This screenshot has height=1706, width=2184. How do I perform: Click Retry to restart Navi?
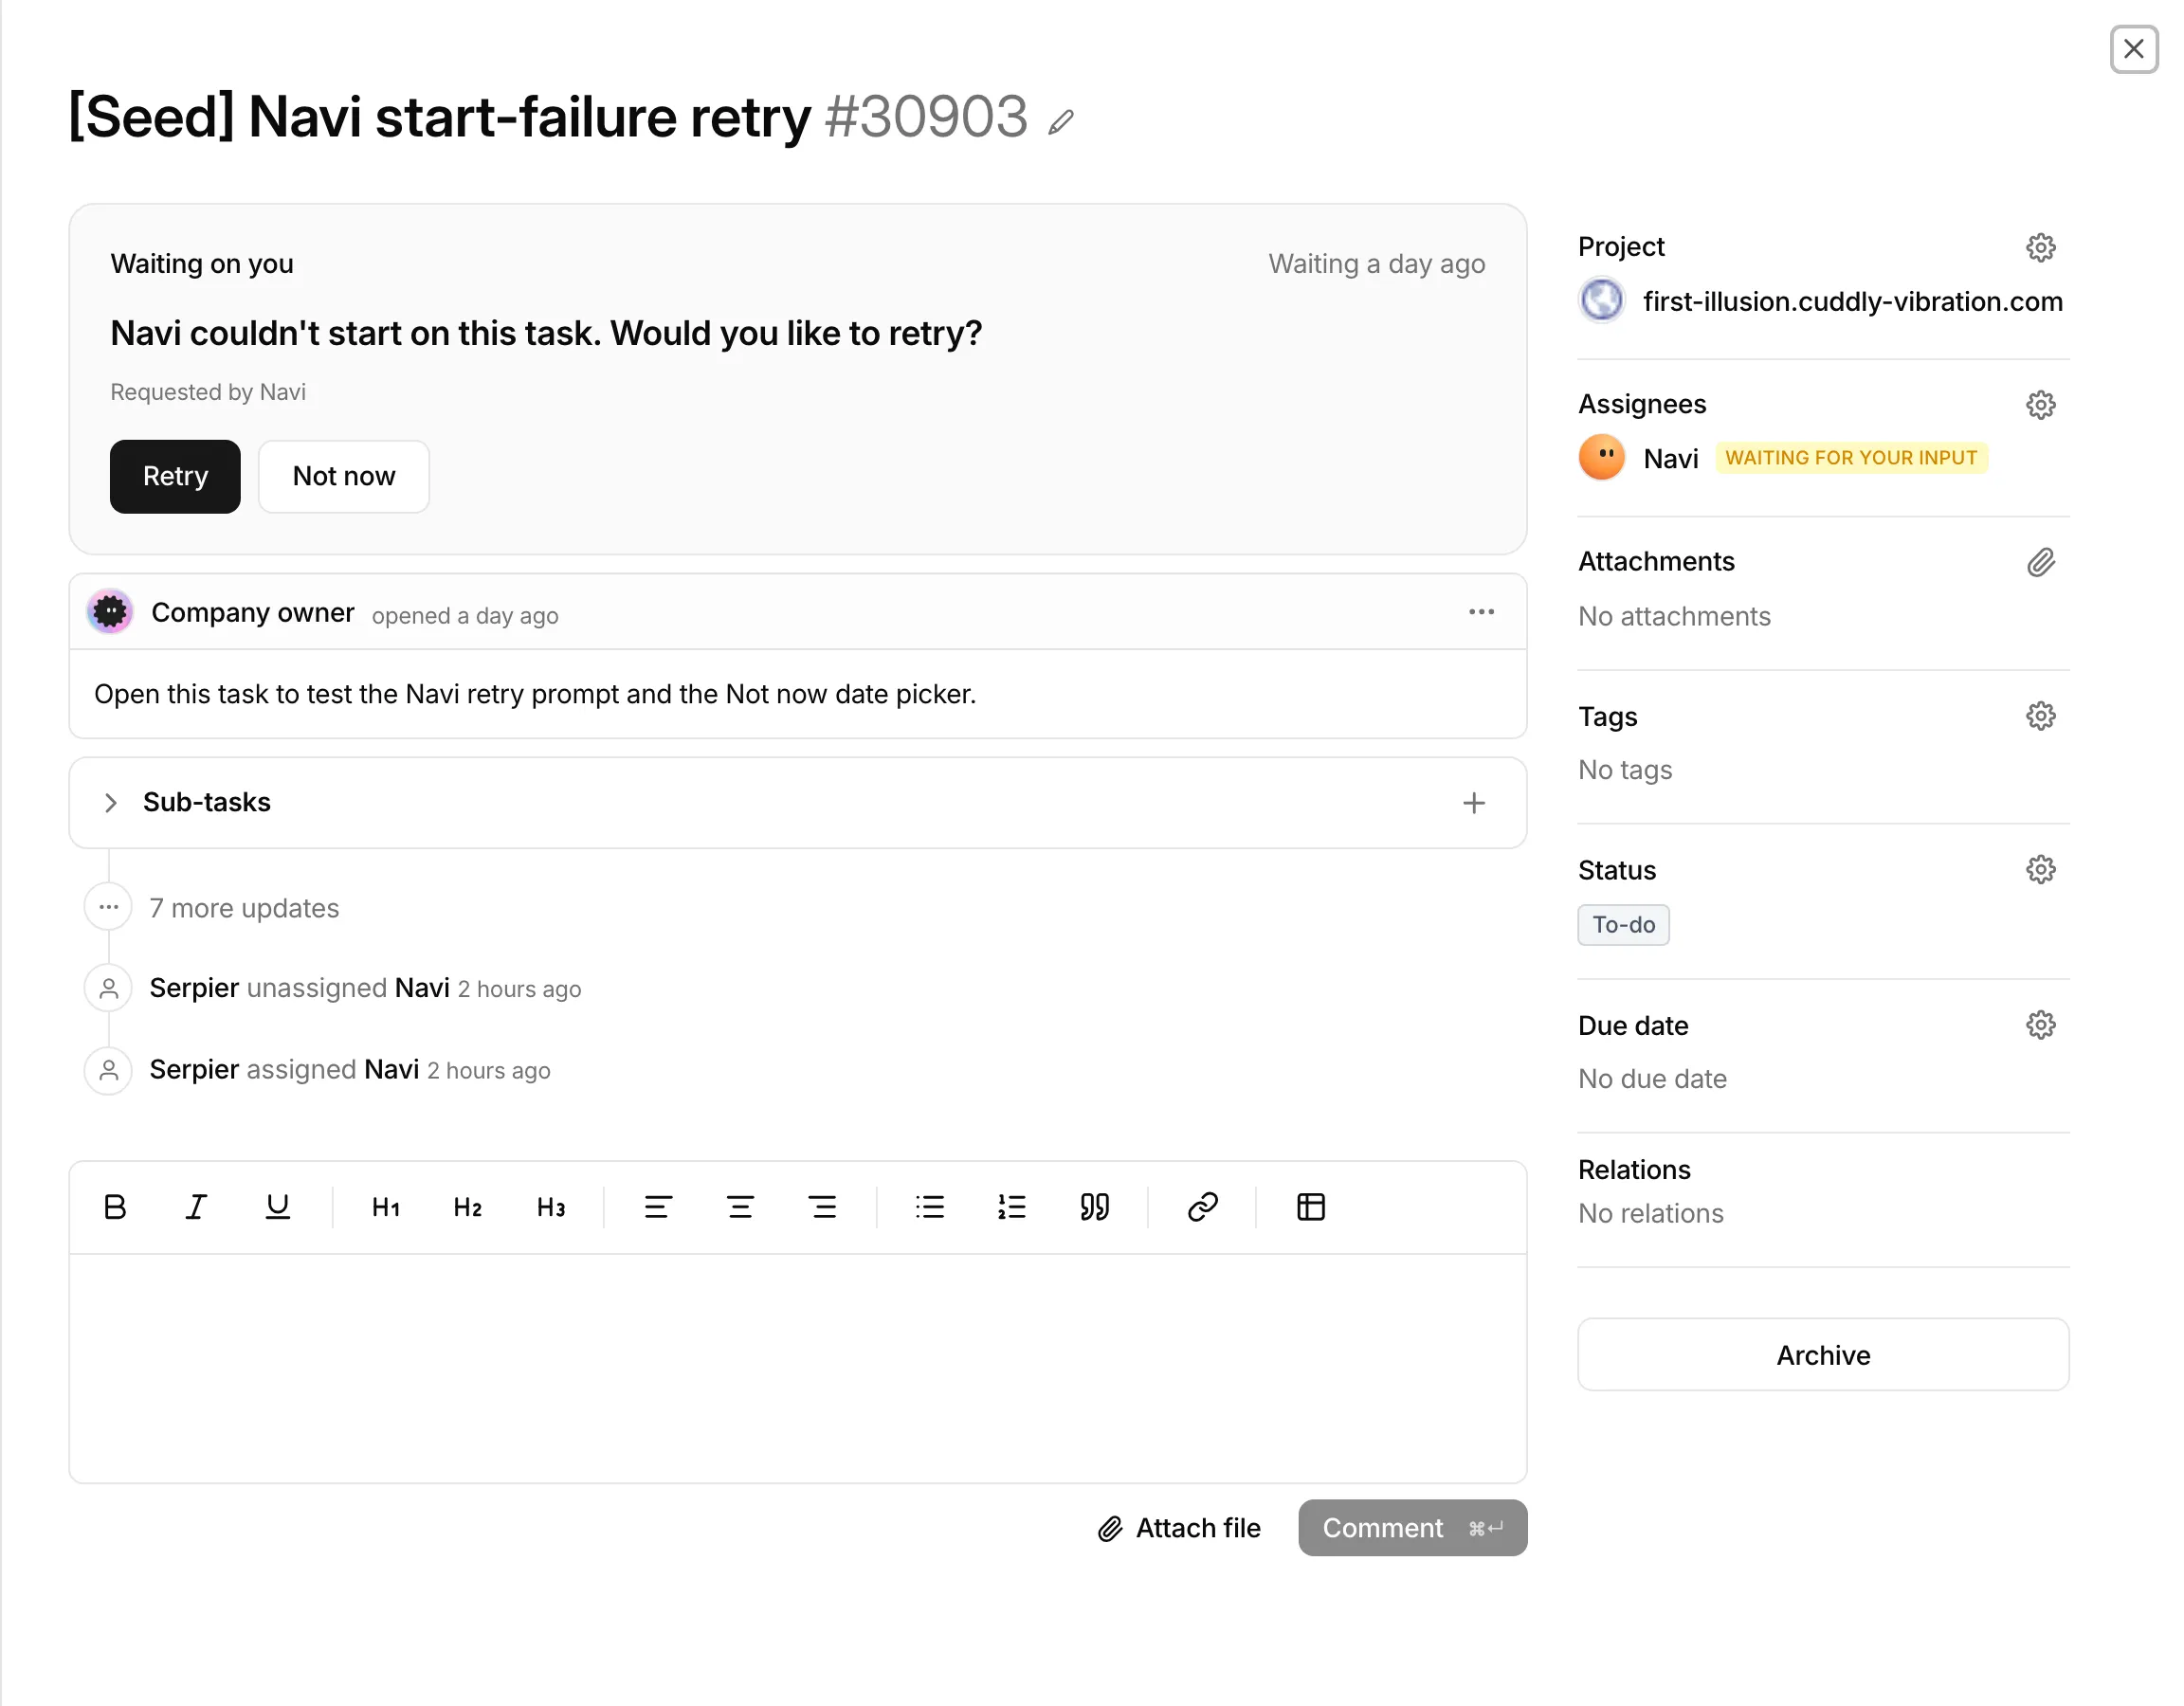pyautogui.click(x=175, y=477)
